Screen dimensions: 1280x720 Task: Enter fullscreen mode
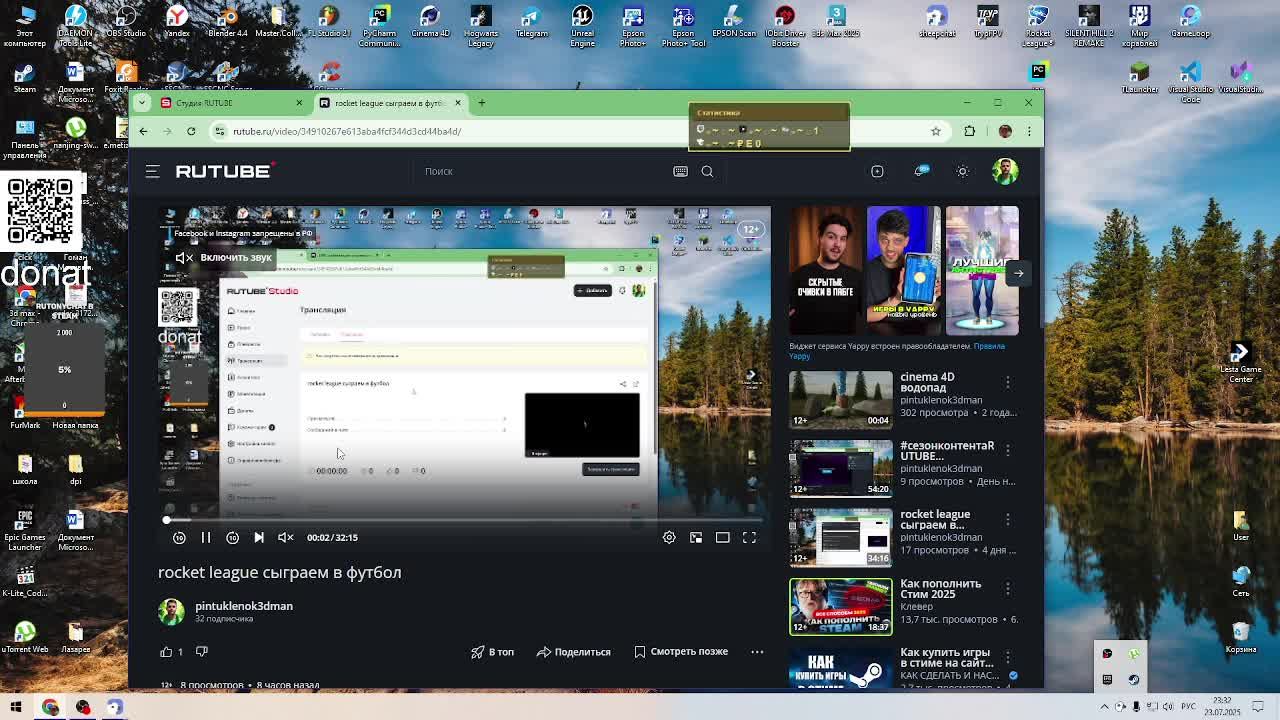click(749, 537)
